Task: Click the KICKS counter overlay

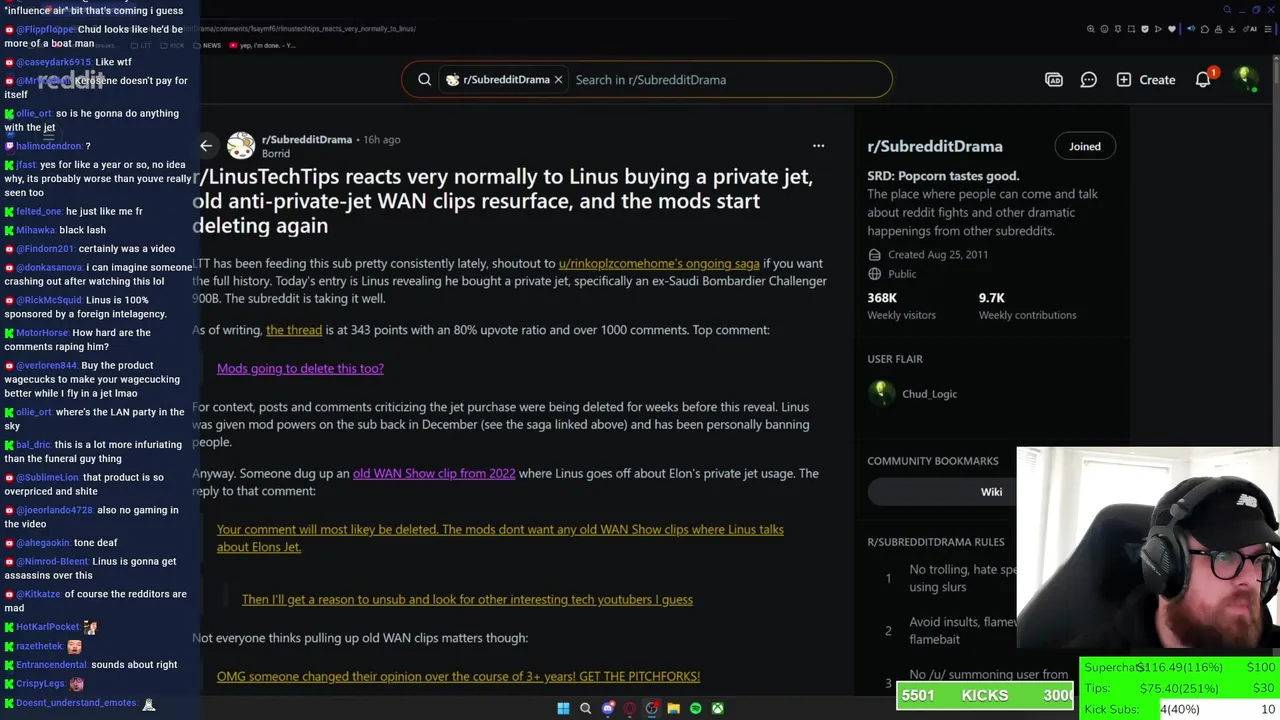Action: [x=984, y=695]
